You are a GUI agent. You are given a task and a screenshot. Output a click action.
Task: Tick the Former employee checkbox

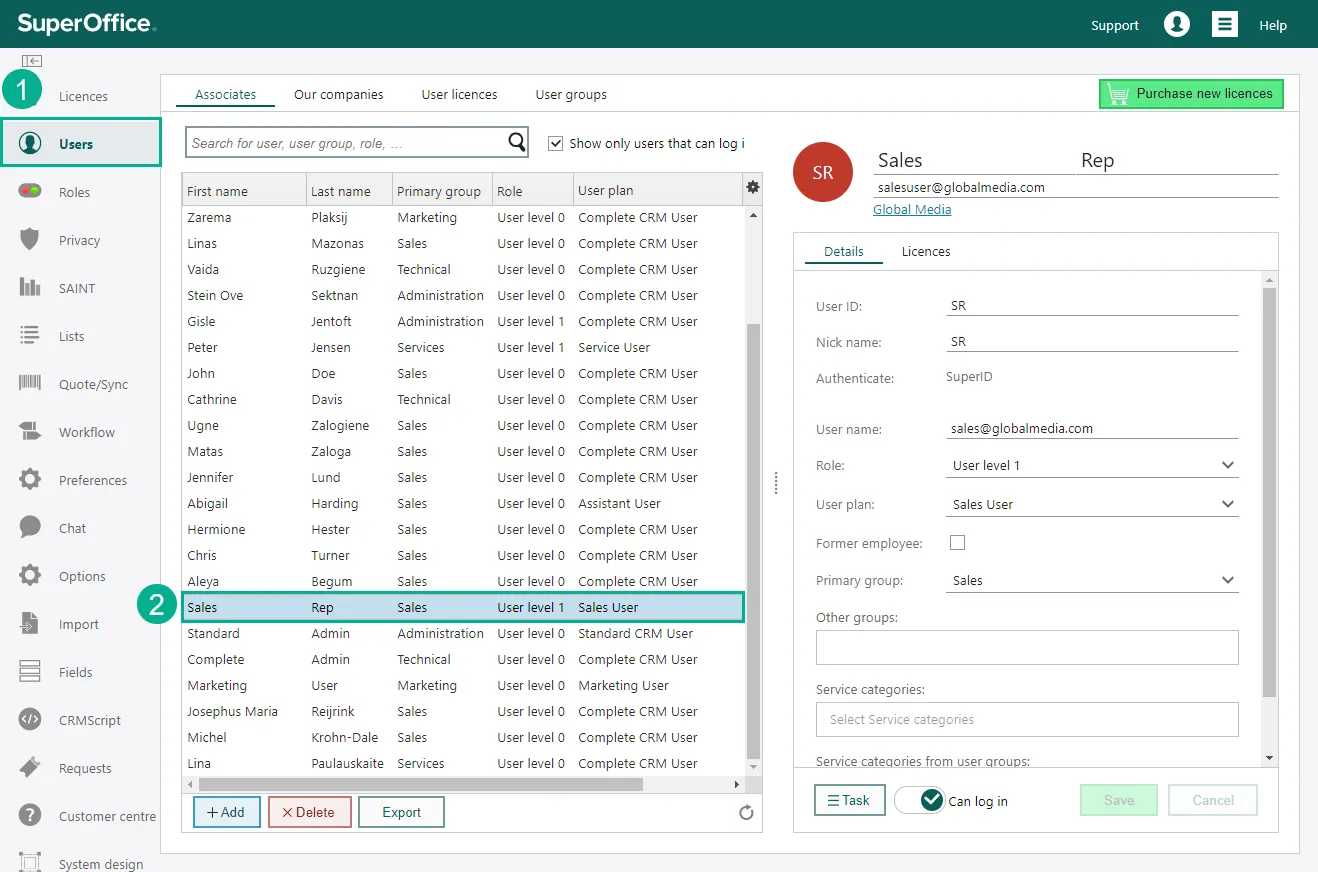coord(957,543)
